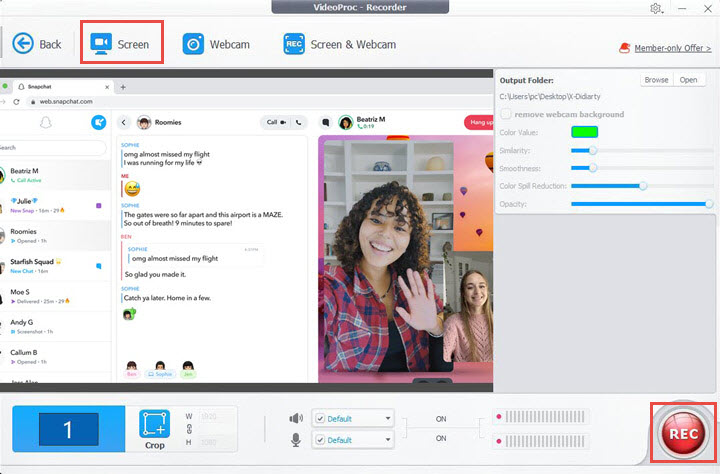Open the Starfish Squad chat
This screenshot has width=720, height=474.
[x=55, y=266]
